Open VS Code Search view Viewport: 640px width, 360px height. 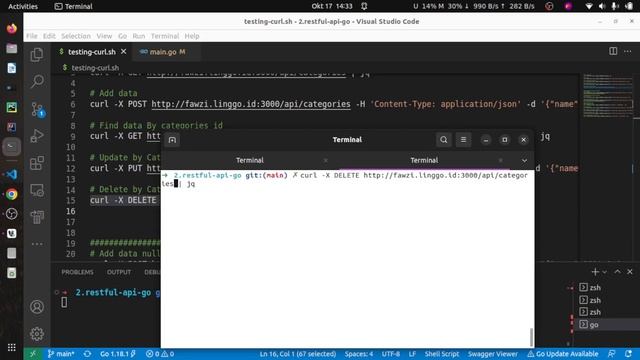click(x=37, y=81)
